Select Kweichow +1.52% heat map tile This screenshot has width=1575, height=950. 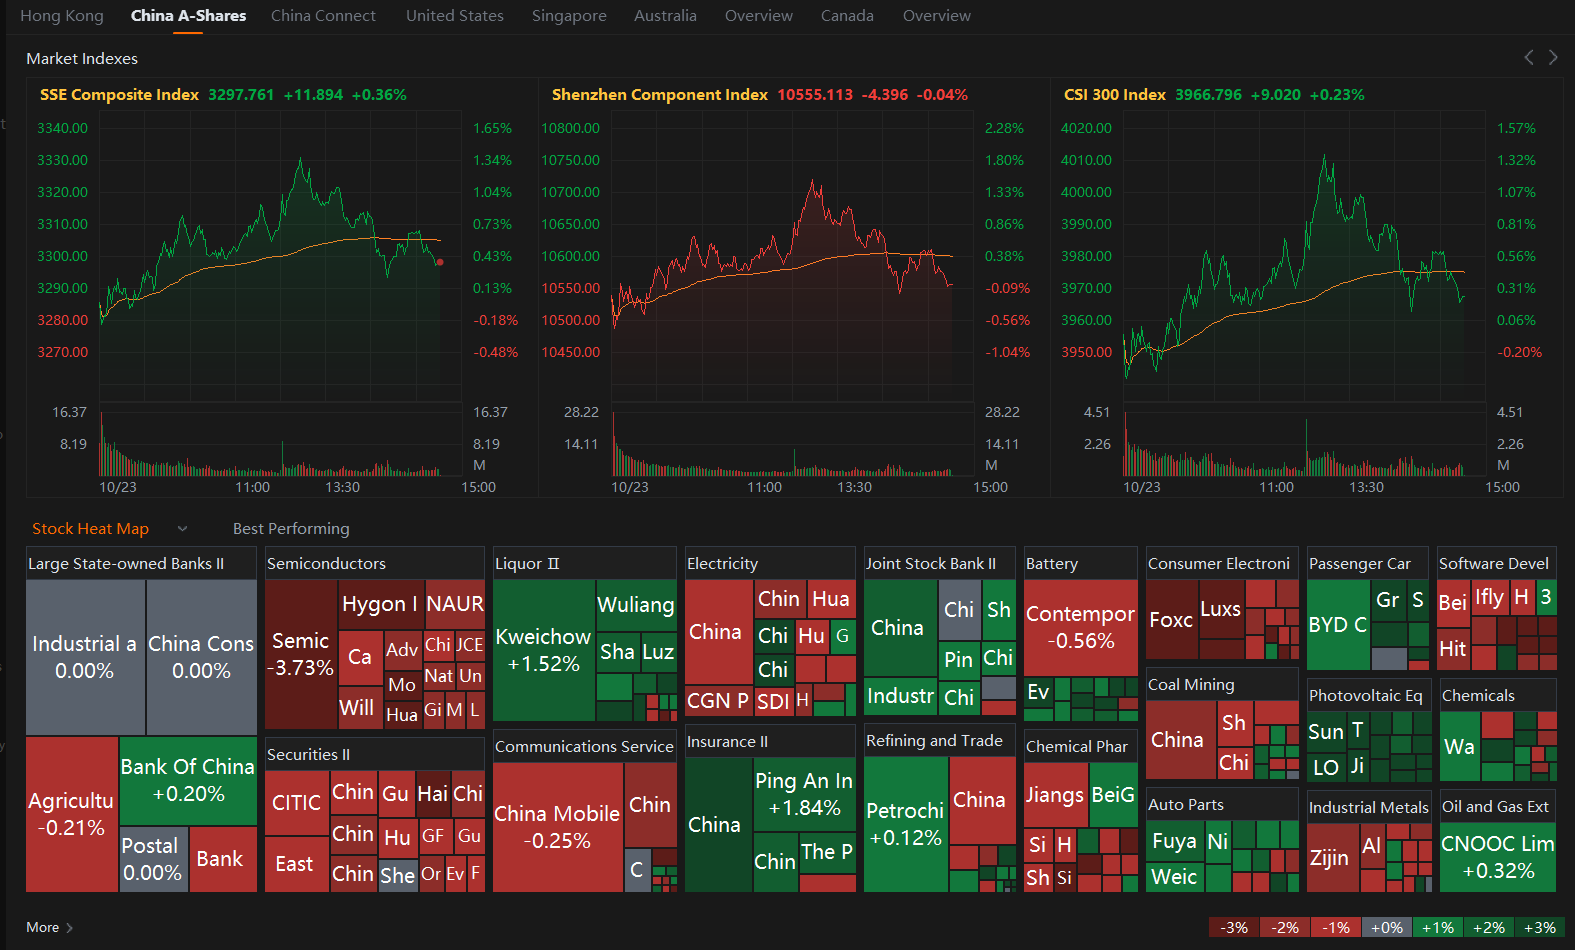click(543, 650)
